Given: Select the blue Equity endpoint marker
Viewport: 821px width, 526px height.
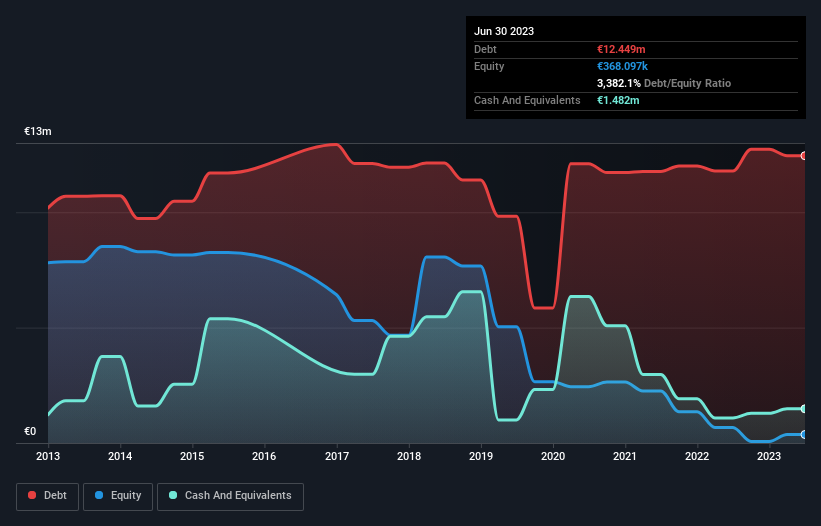Looking at the screenshot, I should [x=804, y=434].
